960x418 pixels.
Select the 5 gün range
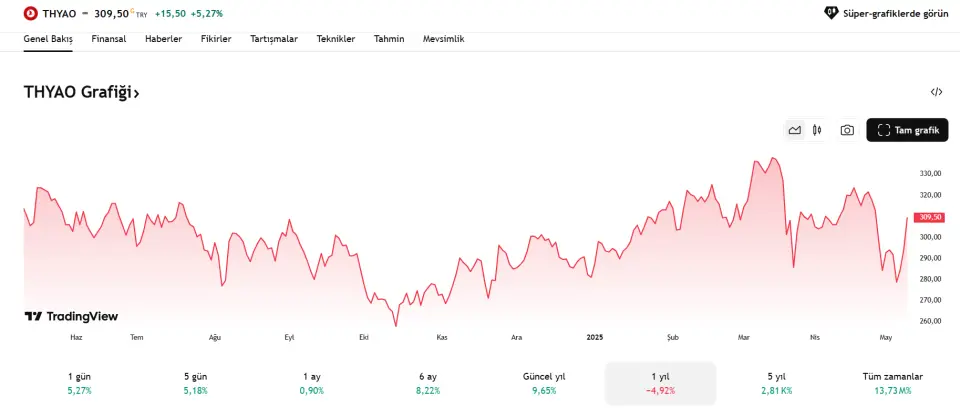[x=195, y=383]
